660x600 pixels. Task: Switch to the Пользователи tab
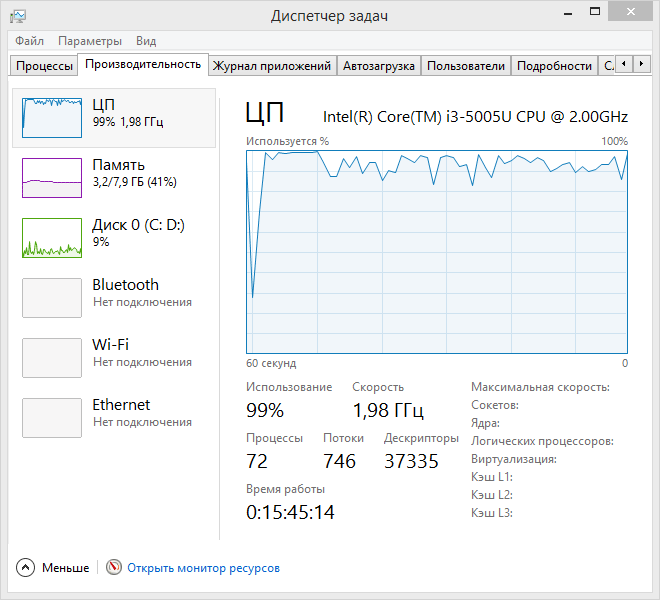(465, 66)
